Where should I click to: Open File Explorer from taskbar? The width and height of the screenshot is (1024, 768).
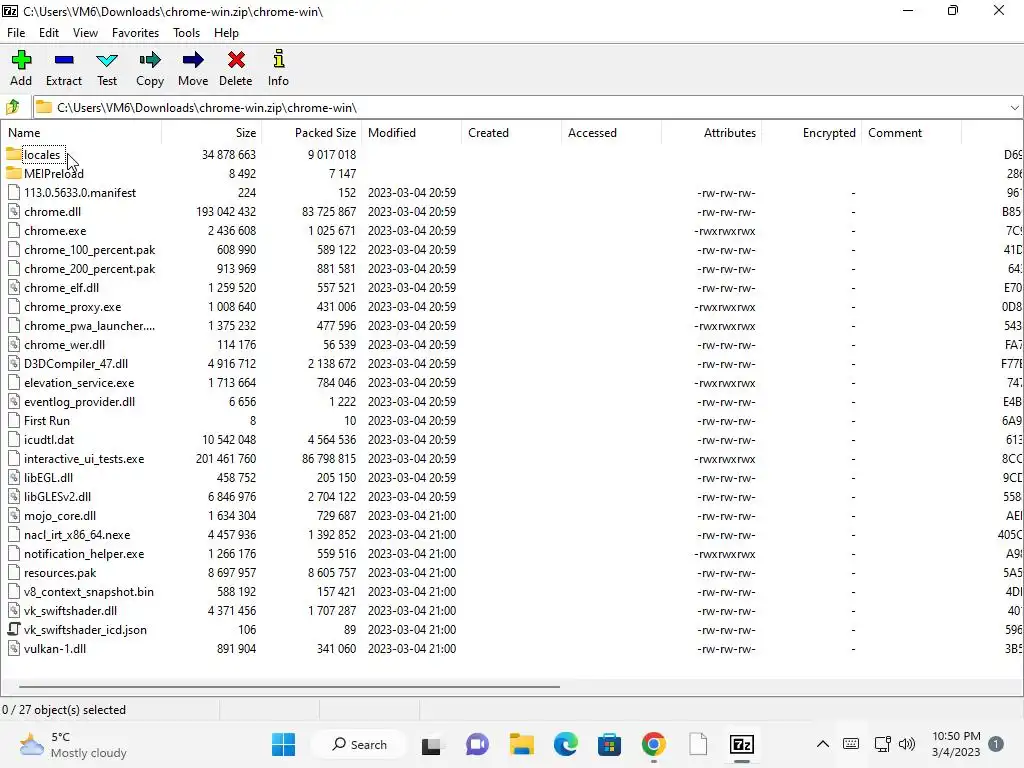pyautogui.click(x=522, y=744)
